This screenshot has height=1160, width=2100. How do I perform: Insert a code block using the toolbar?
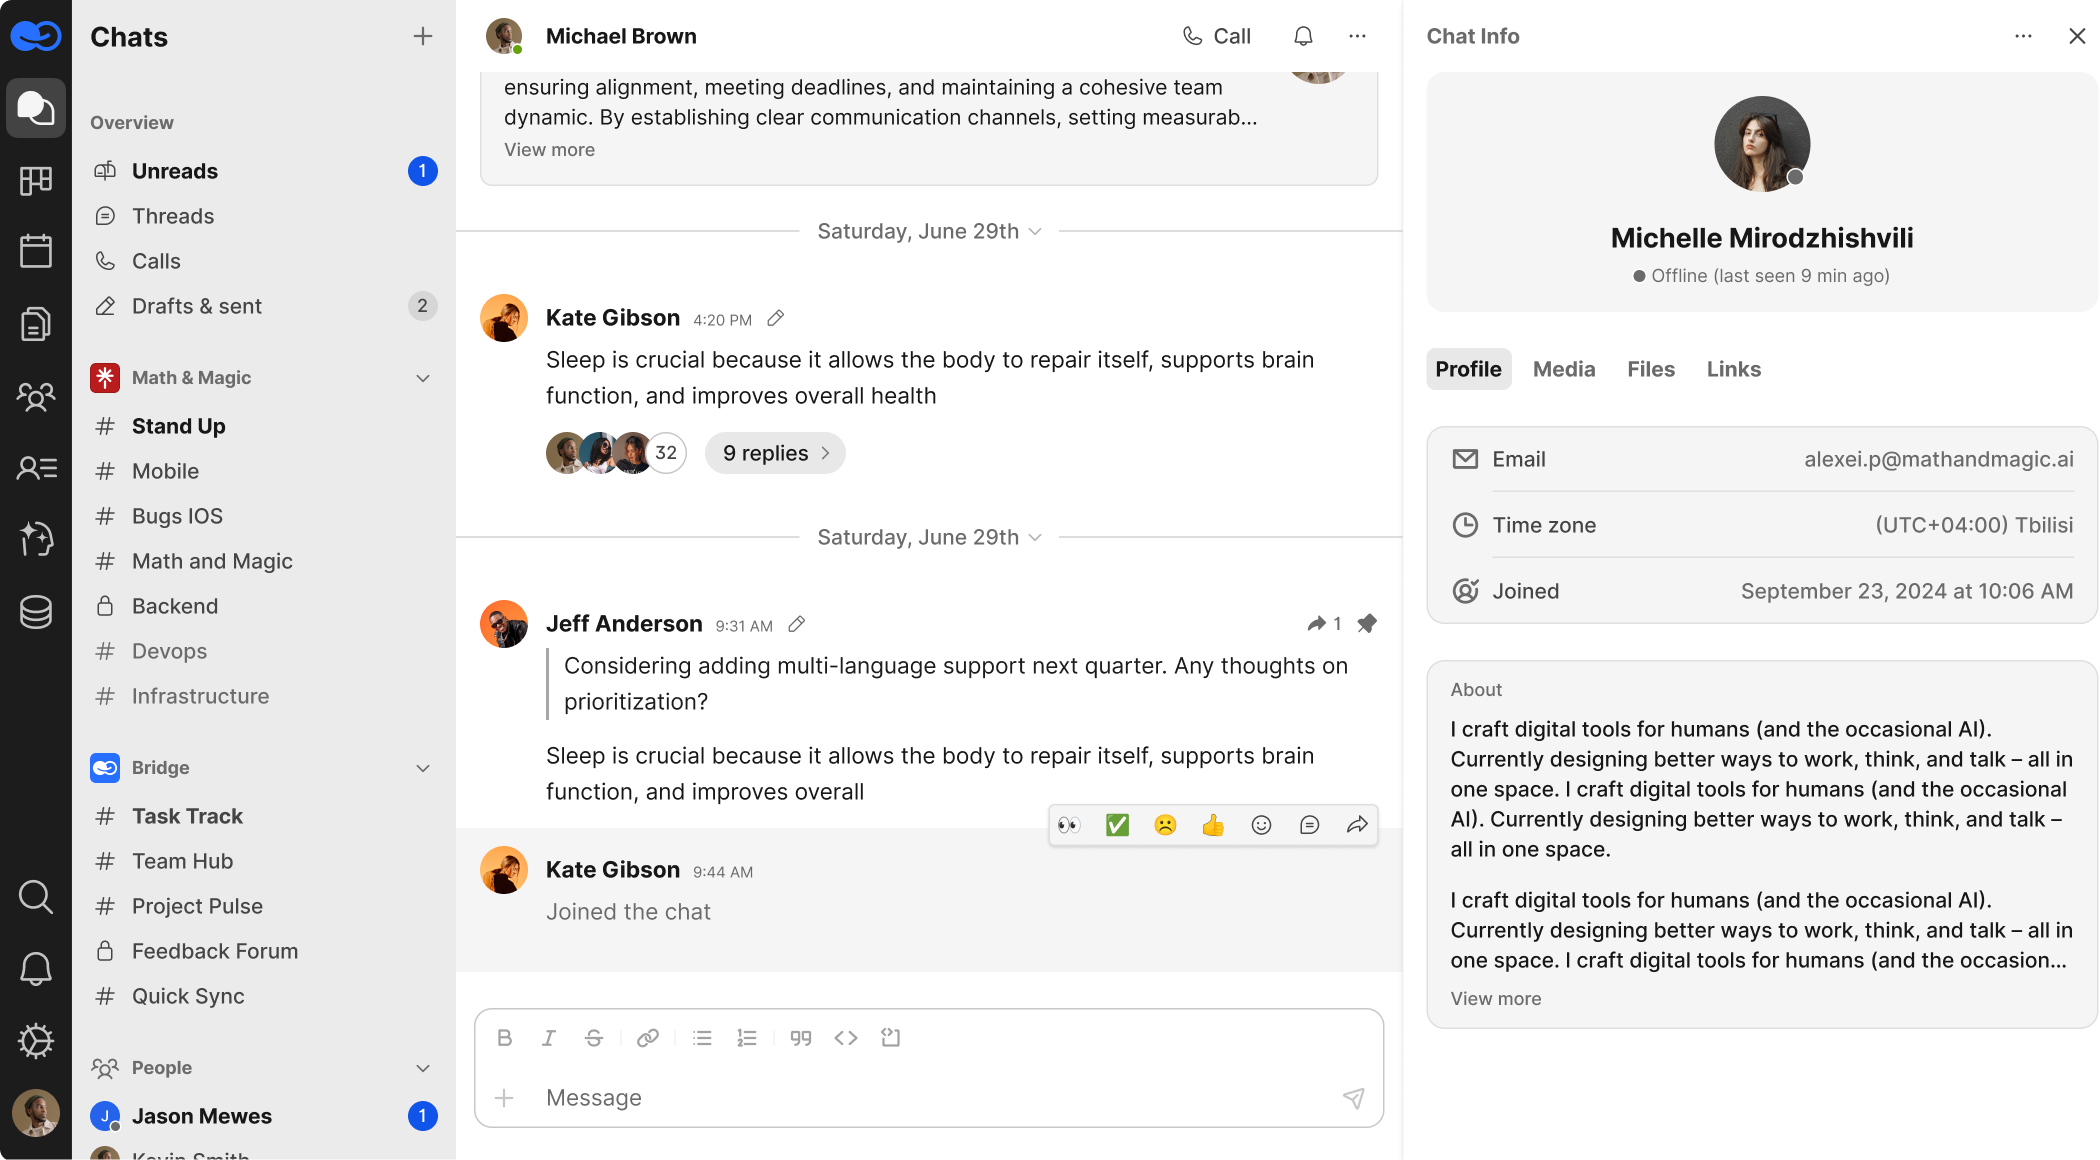click(x=846, y=1038)
